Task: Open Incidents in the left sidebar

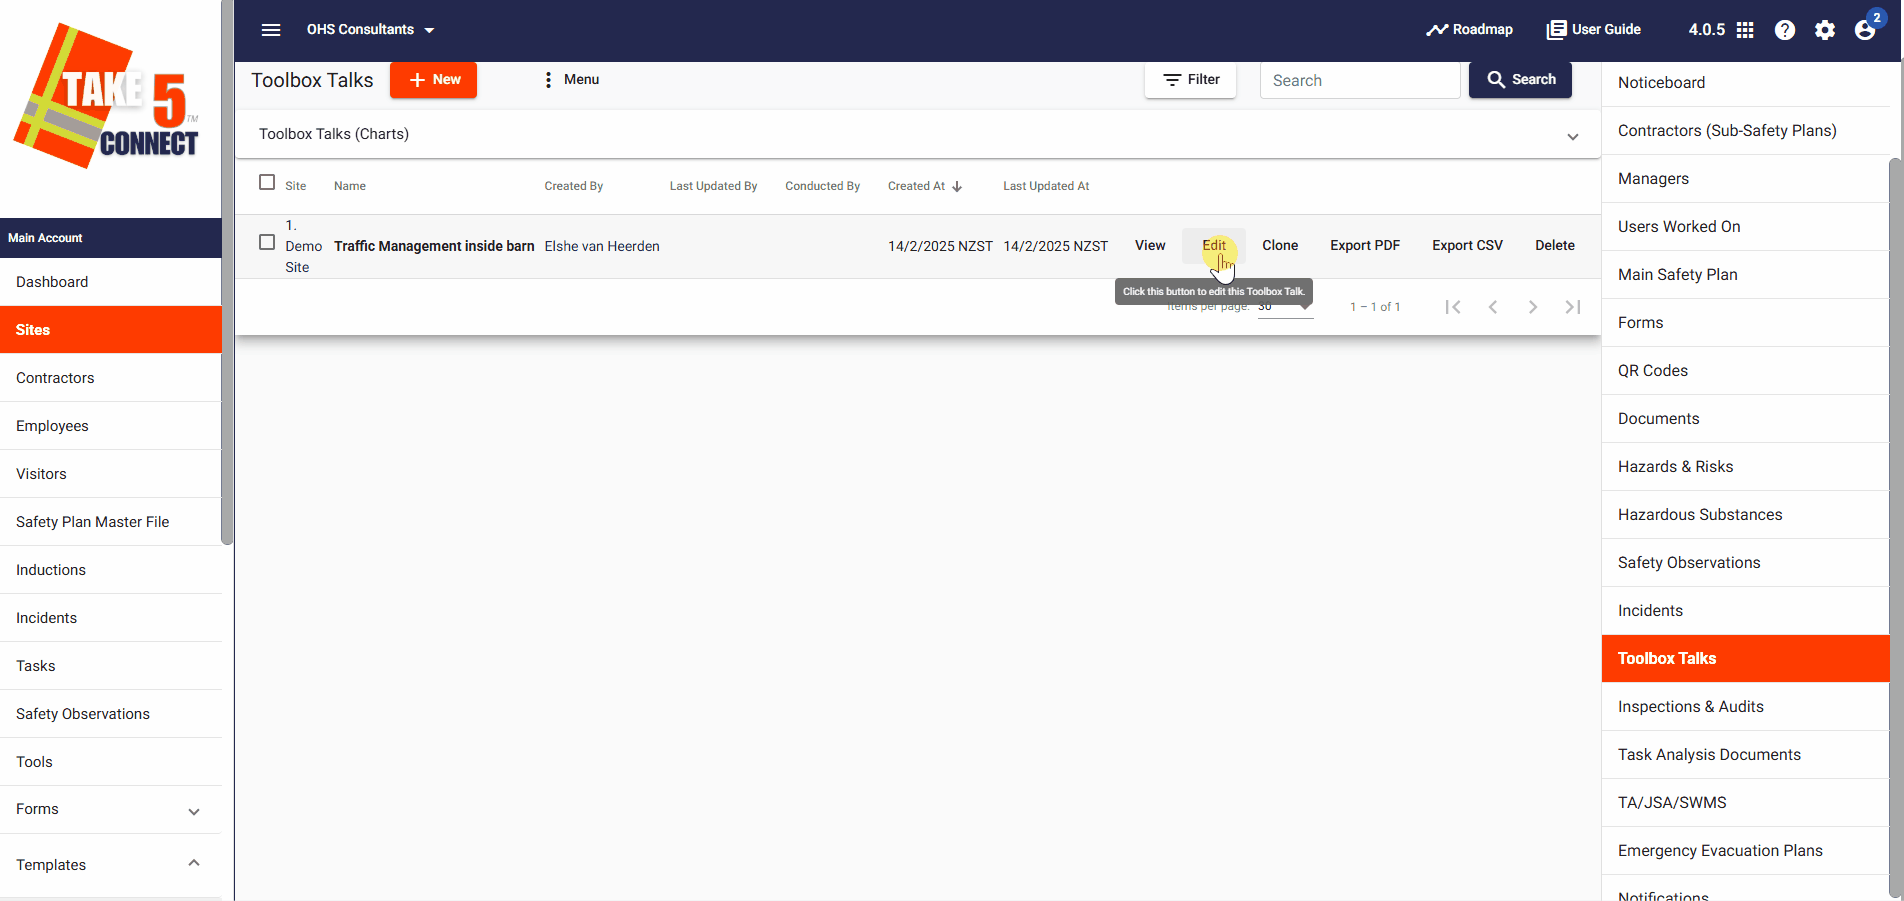Action: coord(110,618)
